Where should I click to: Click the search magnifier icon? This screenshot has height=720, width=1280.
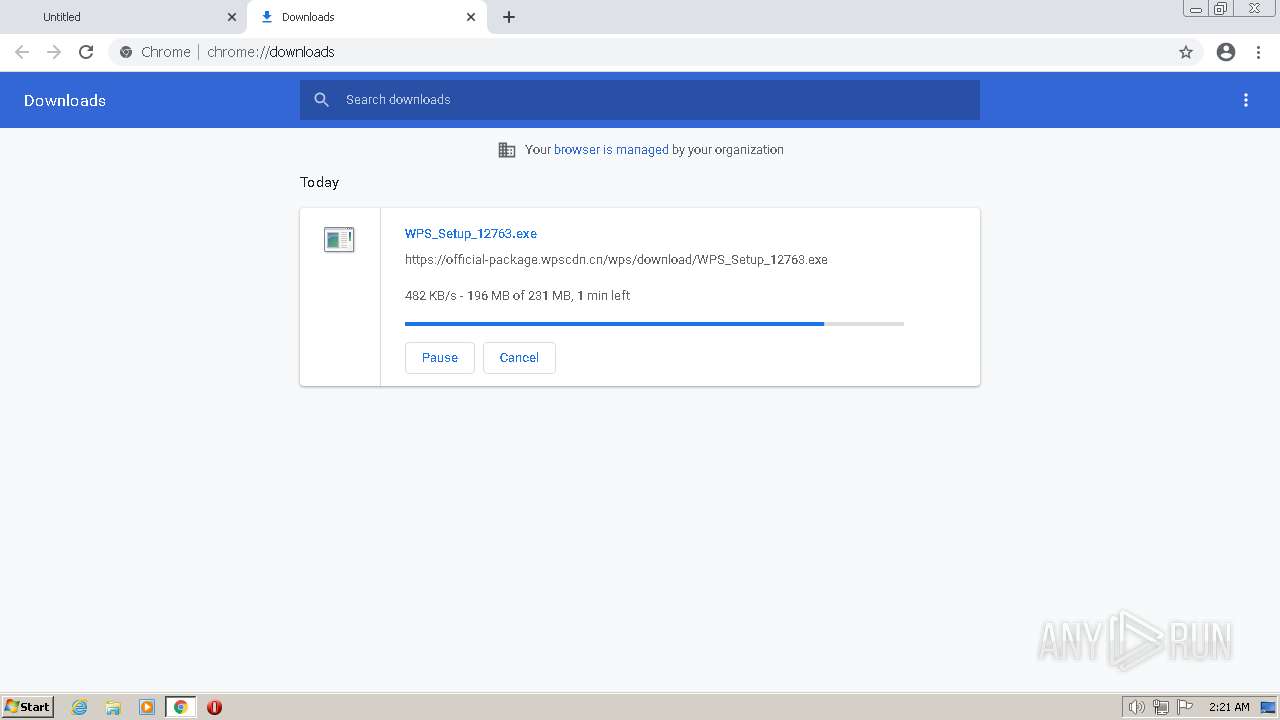coord(322,100)
